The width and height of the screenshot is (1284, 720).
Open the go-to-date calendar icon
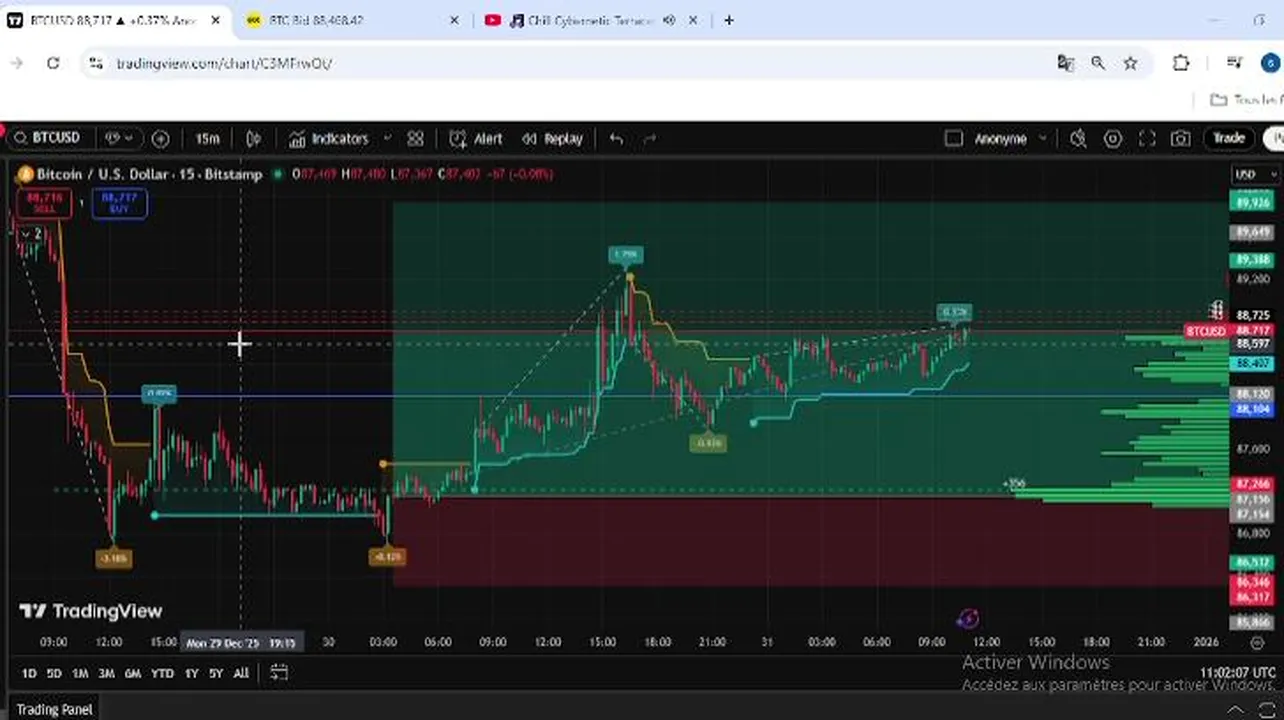pos(279,673)
